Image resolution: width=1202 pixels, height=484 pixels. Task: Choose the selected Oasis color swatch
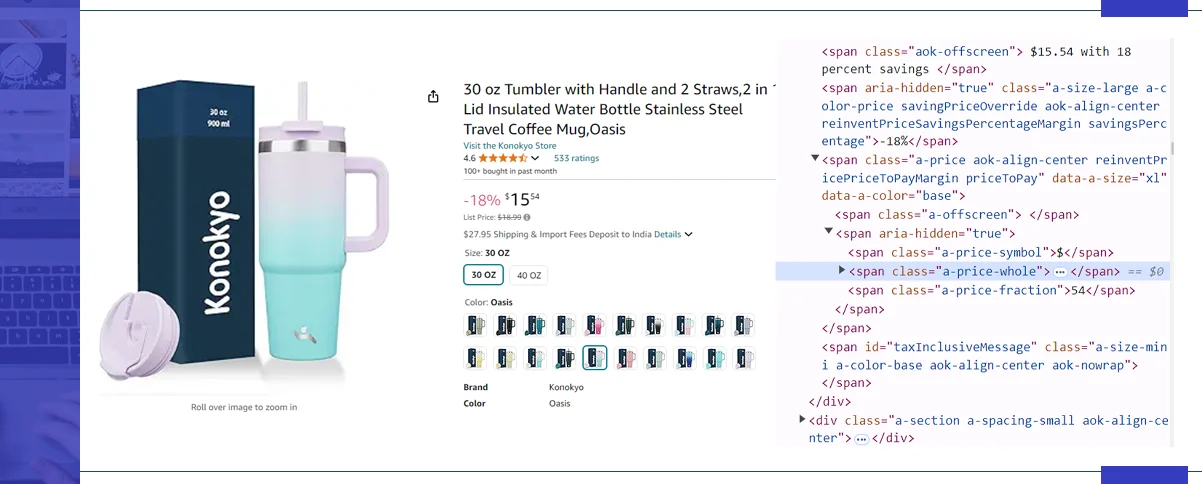coord(594,358)
